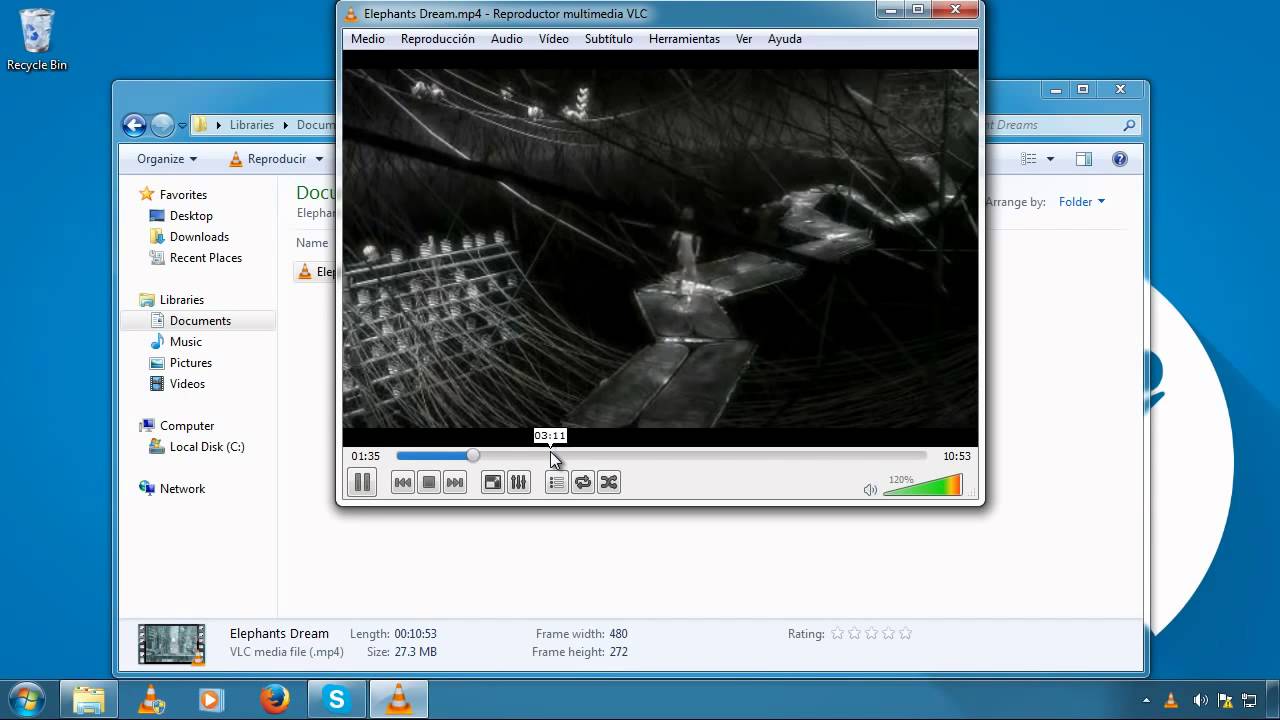Set rating to one star
1280x720 pixels.
pyautogui.click(x=838, y=633)
